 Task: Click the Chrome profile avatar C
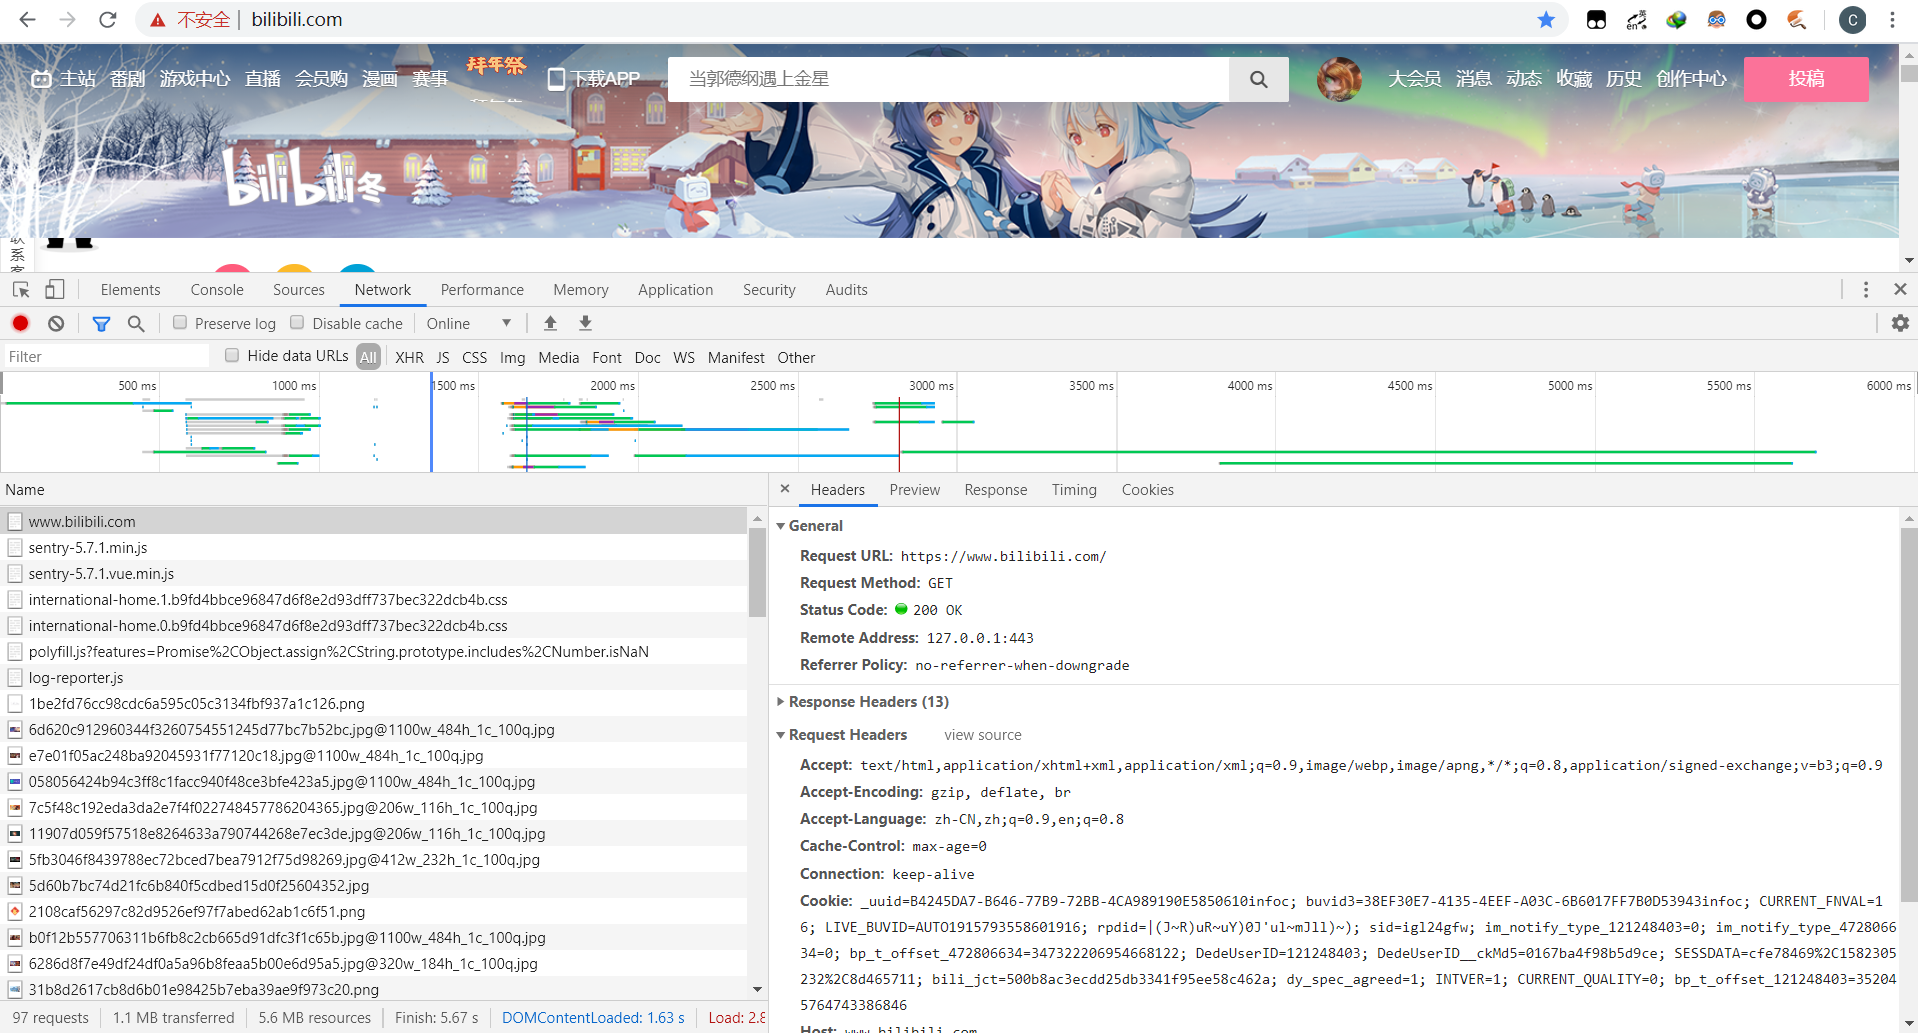(x=1852, y=19)
